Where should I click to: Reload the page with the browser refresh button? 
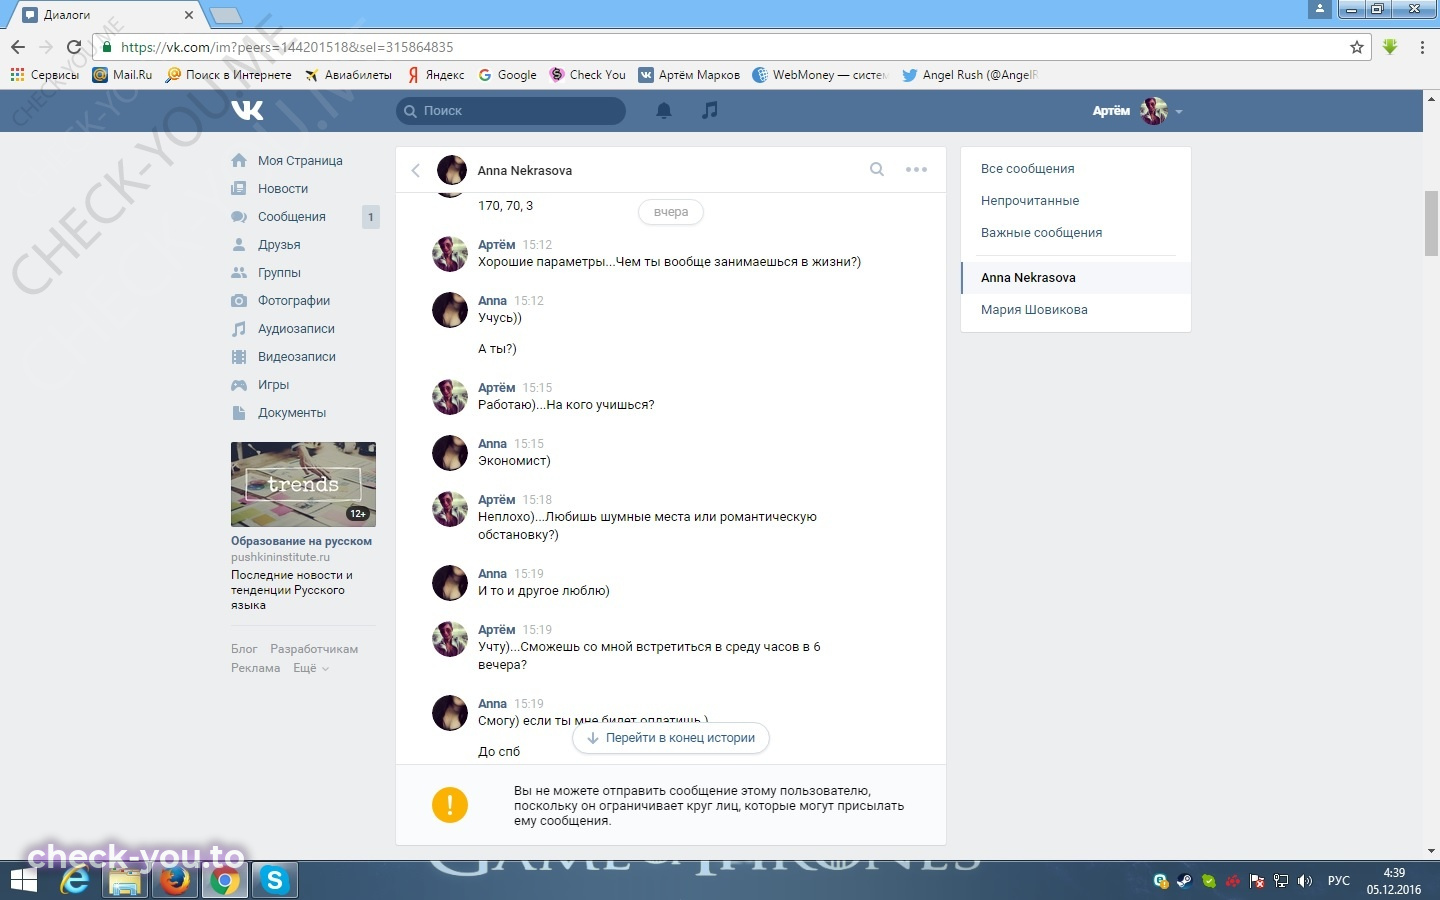73,47
